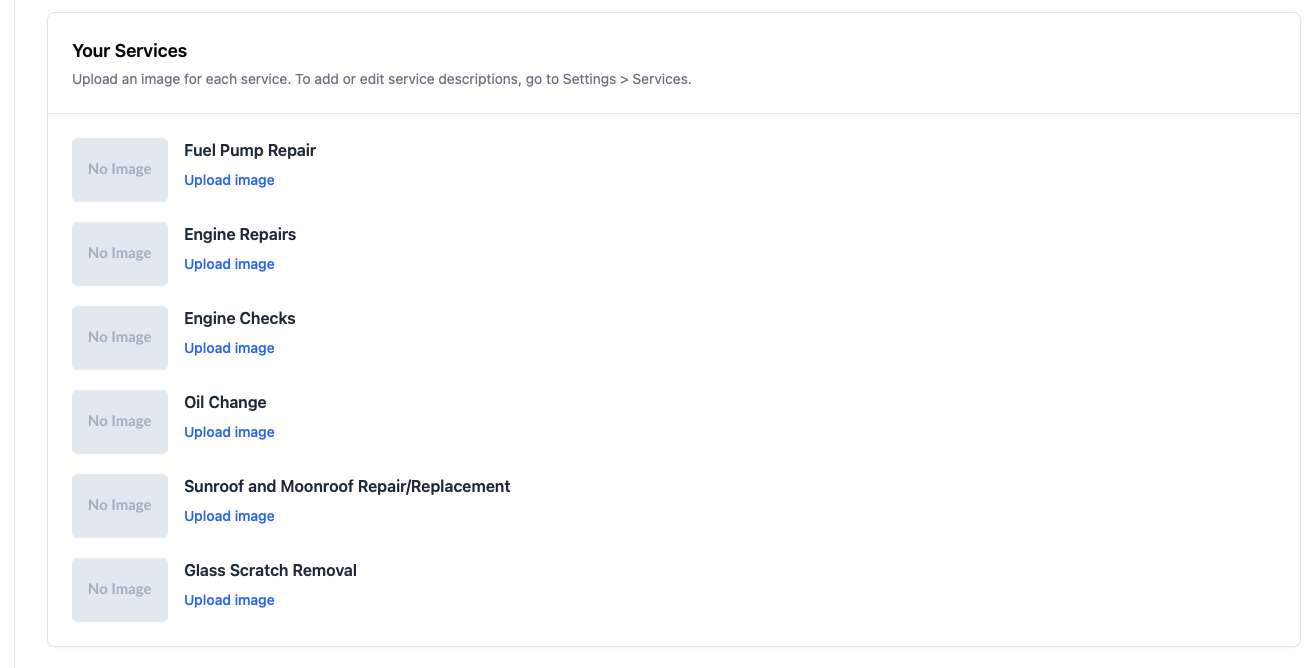Select the Engine Repairs image placeholder
Viewport: 1306px width, 668px height.
point(120,254)
